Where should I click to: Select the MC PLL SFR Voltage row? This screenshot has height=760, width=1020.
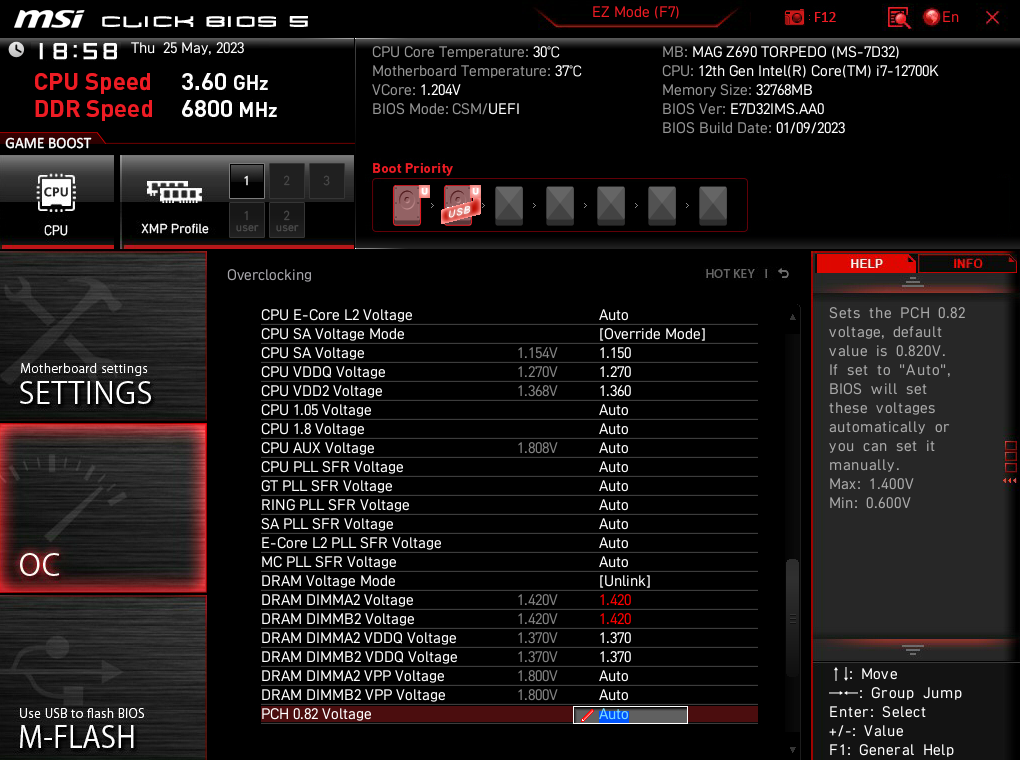(509, 562)
